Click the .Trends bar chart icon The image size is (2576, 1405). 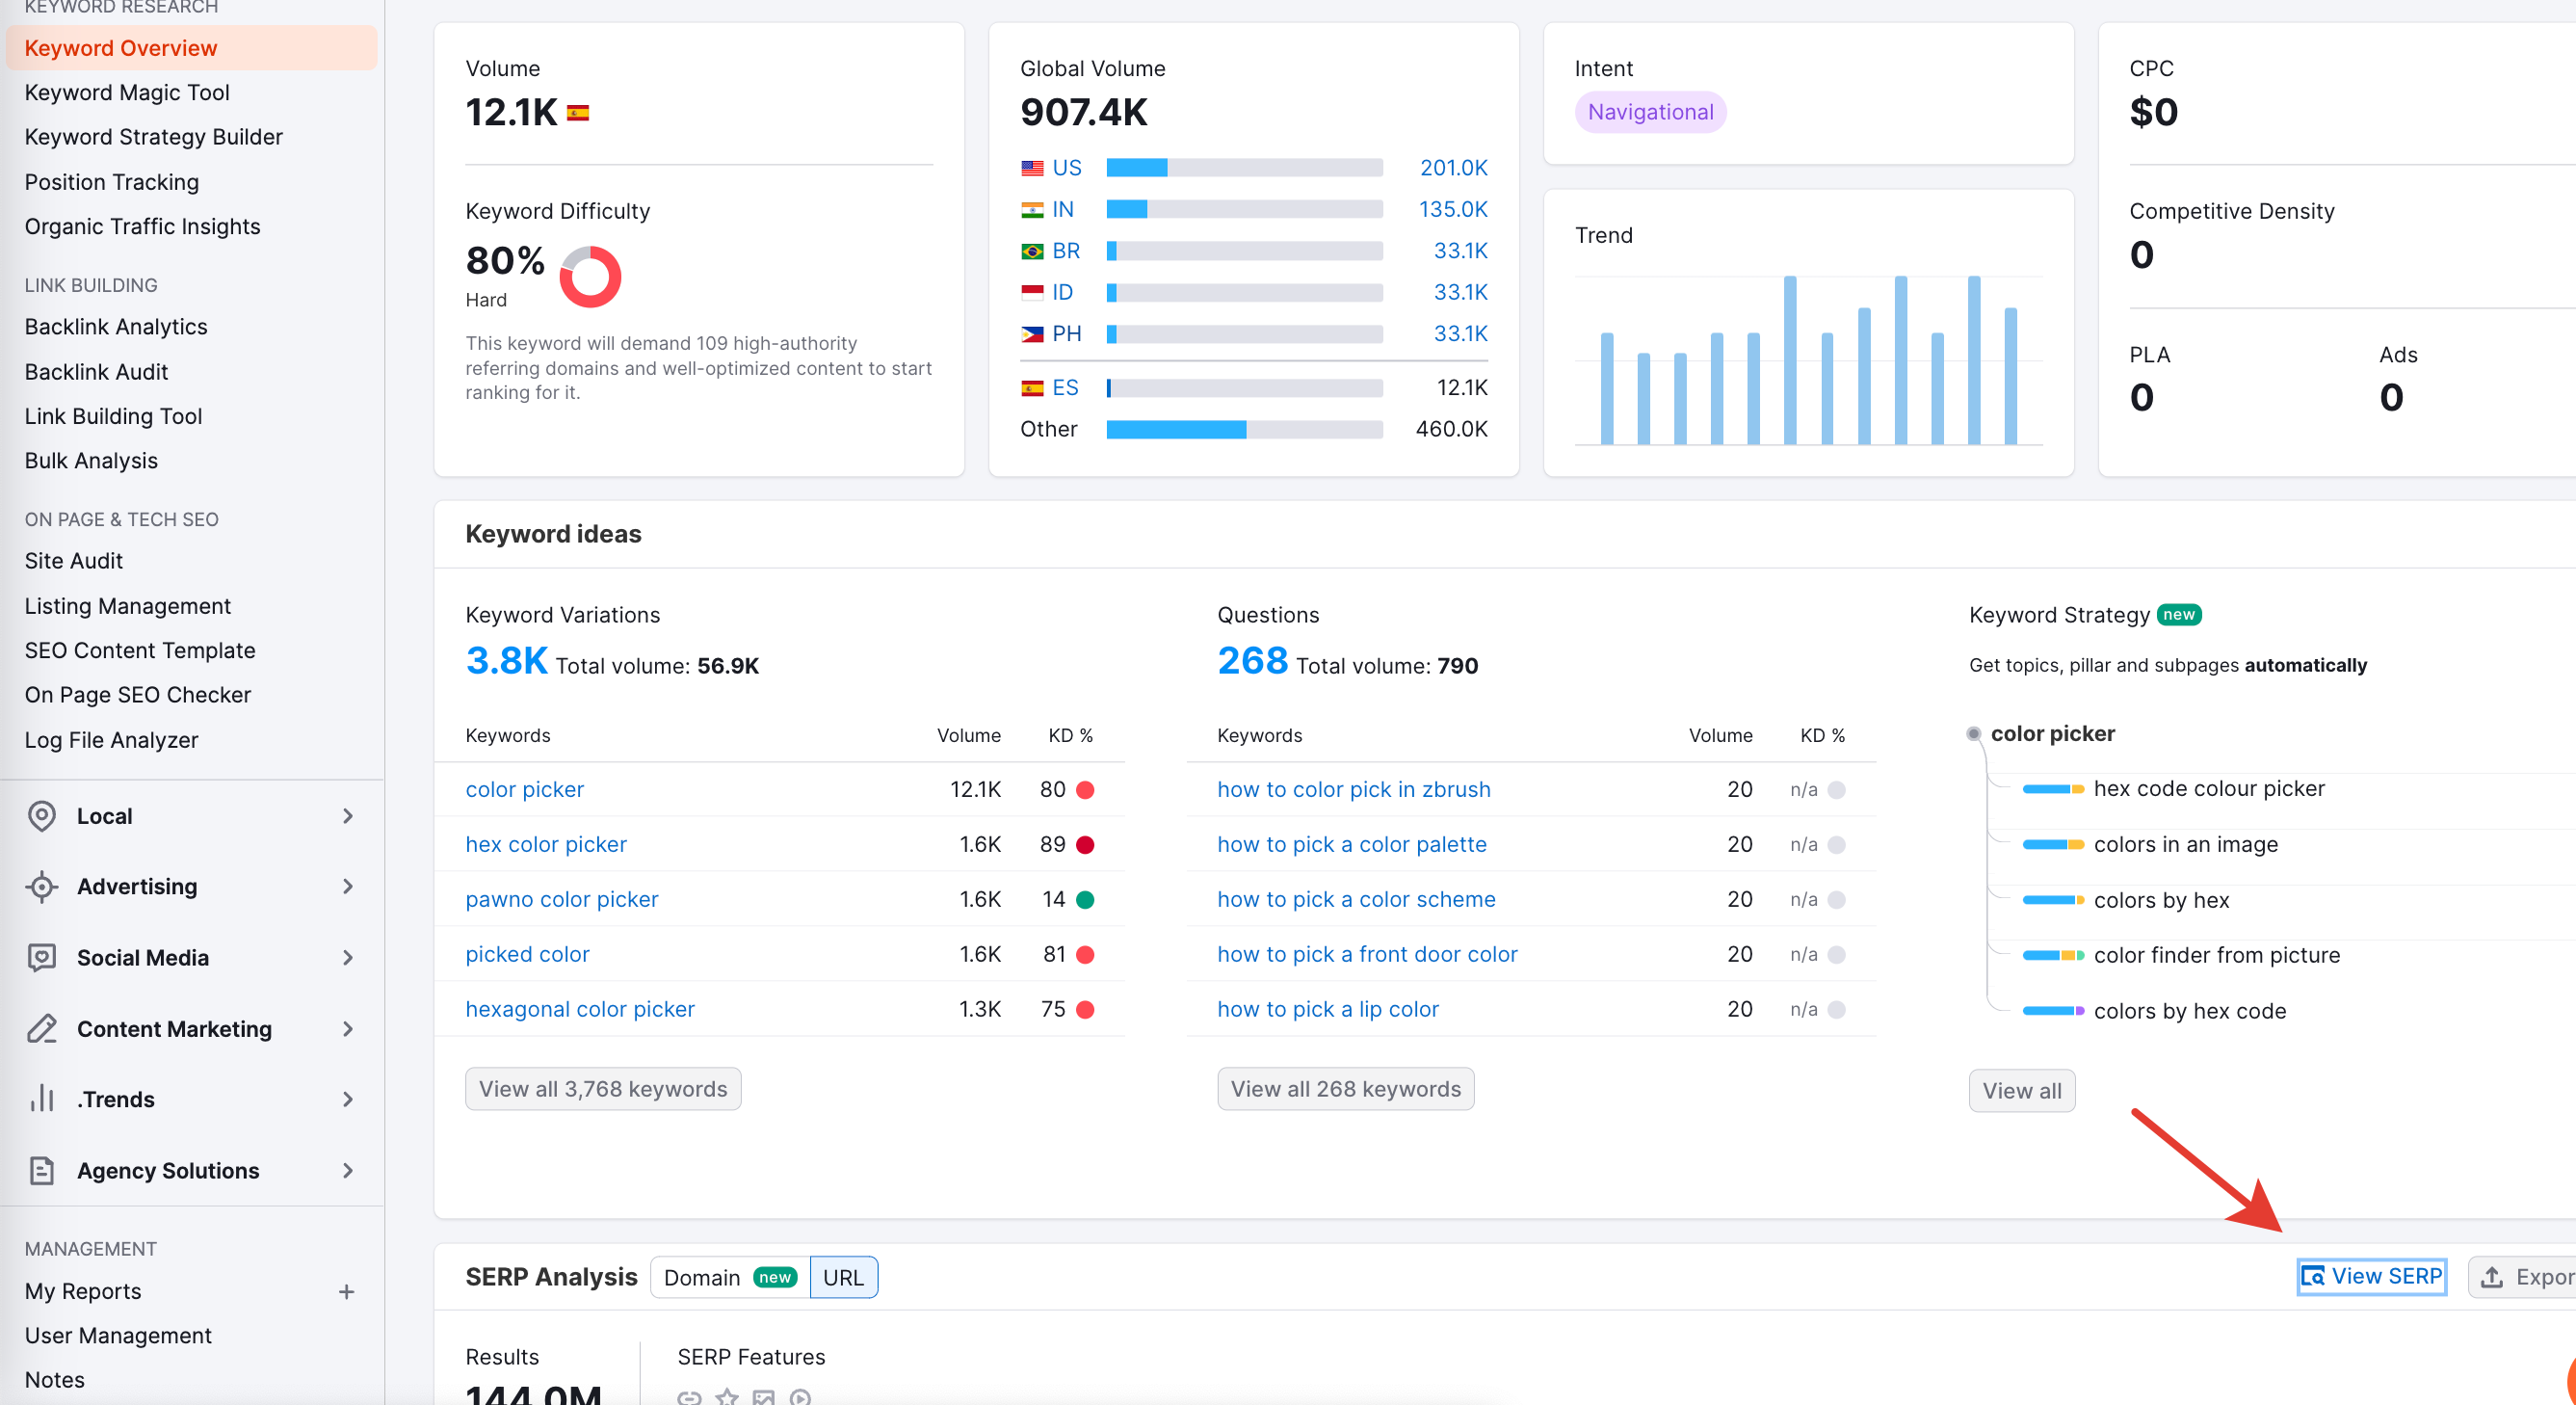click(41, 1099)
